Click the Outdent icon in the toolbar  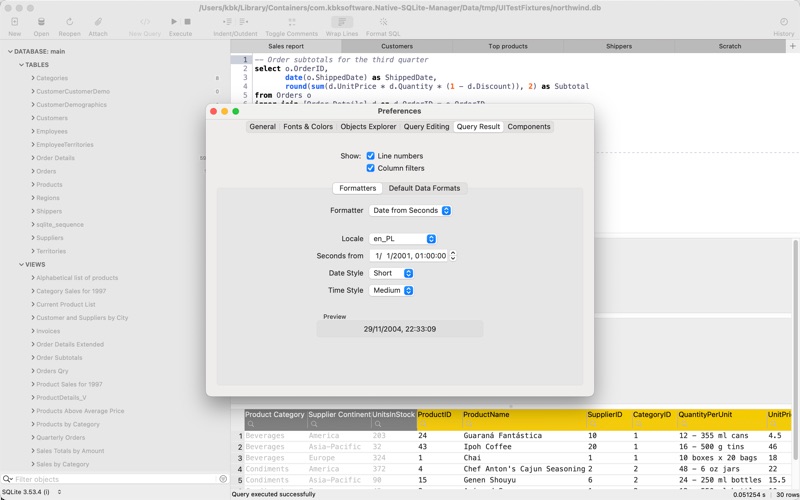pyautogui.click(x=244, y=21)
